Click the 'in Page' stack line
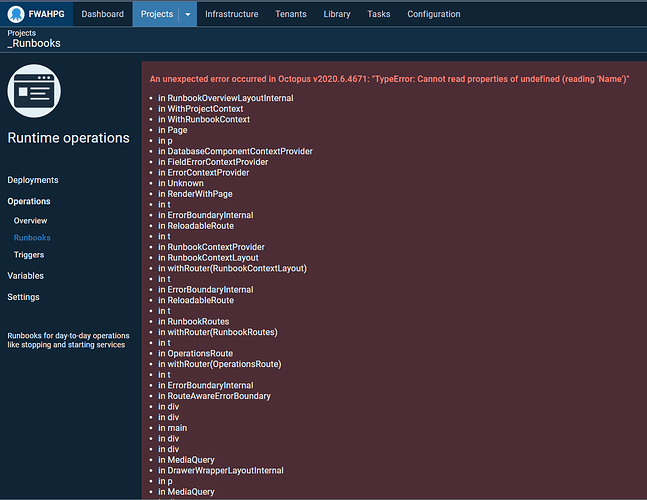Viewport: 647px width, 500px height. 172,130
